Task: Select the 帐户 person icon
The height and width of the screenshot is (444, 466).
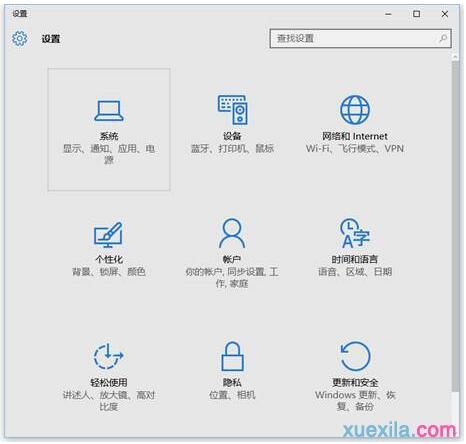Action: coord(232,233)
